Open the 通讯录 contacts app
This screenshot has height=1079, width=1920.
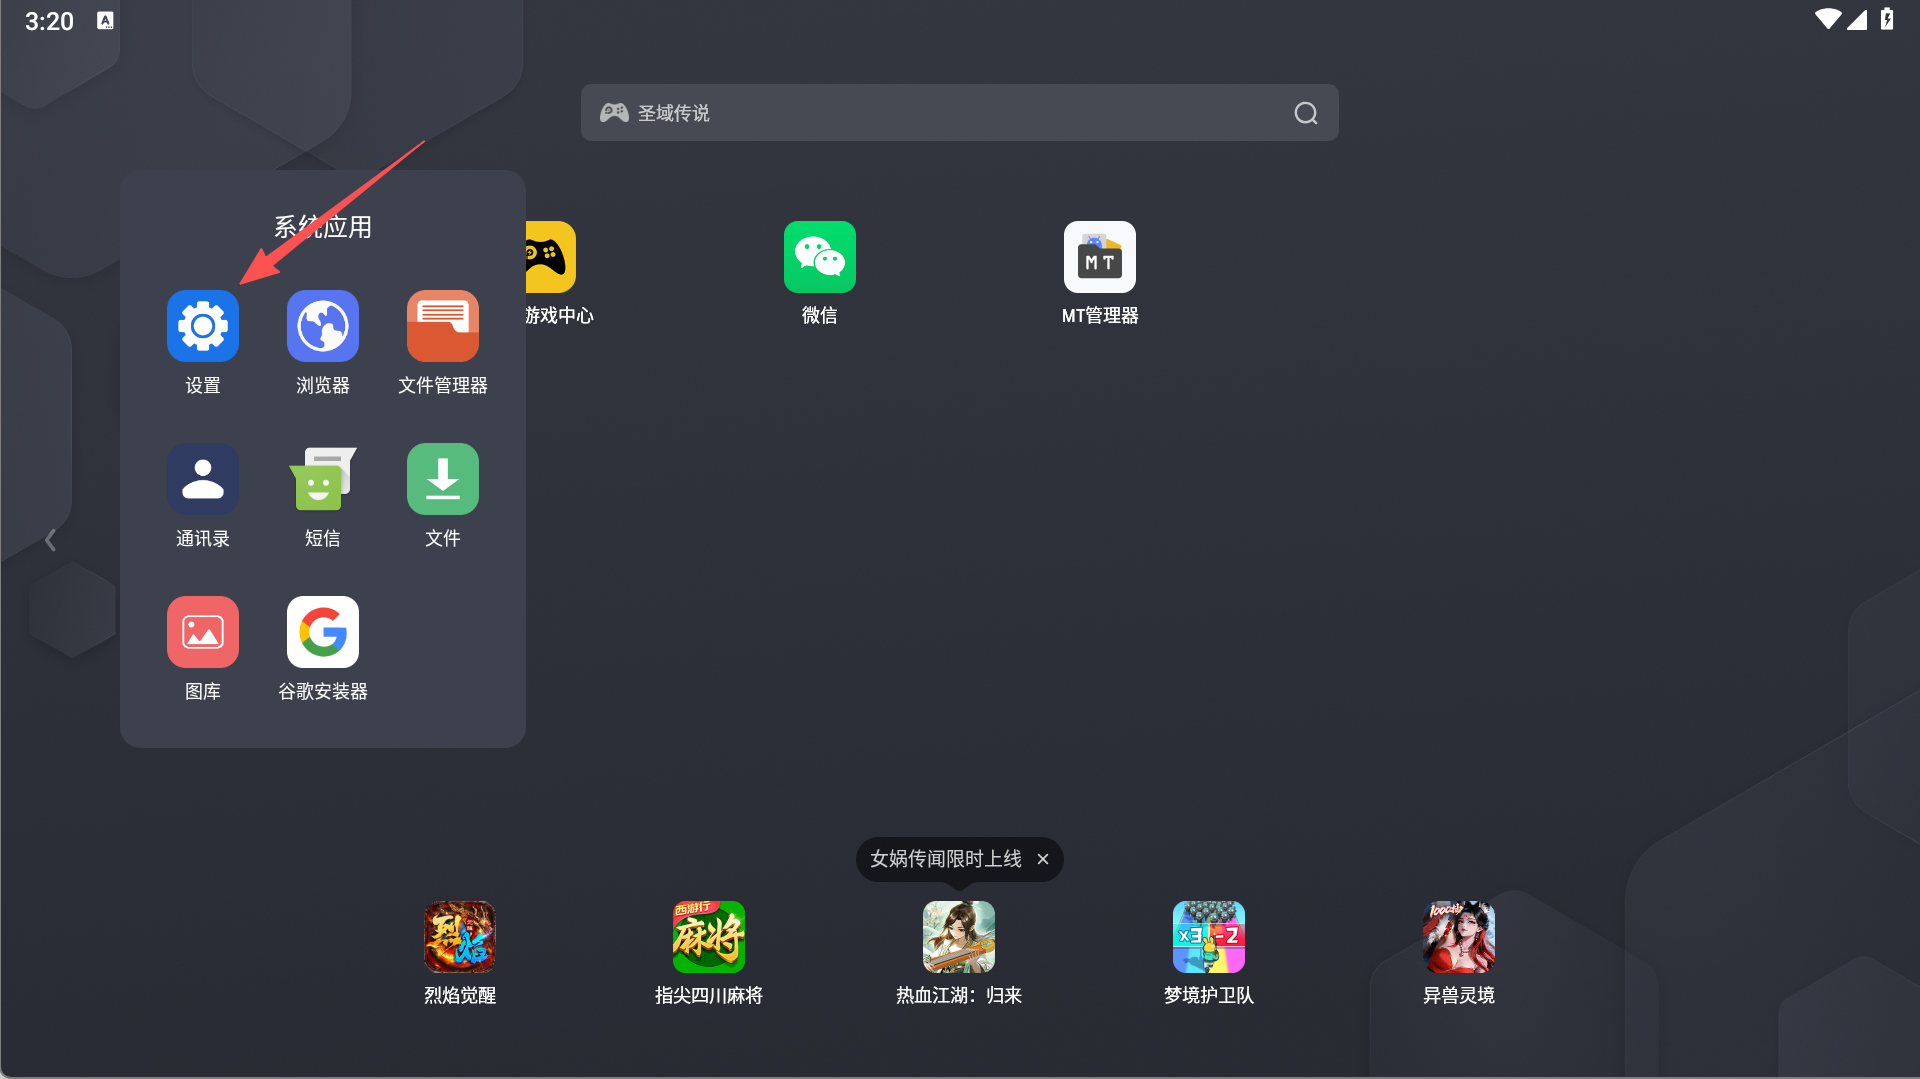(x=202, y=478)
